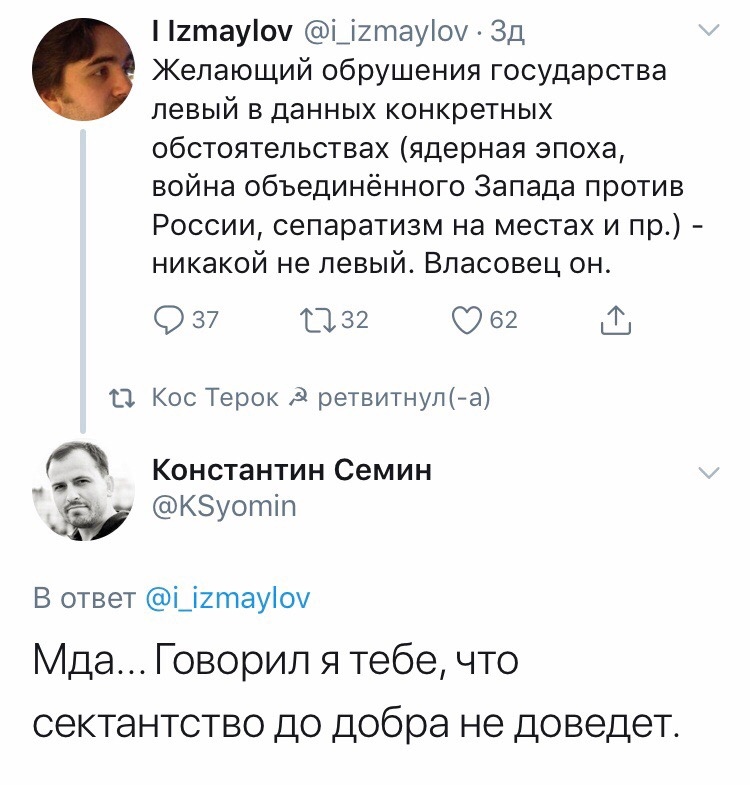The width and height of the screenshot is (750, 785).
Task: Like the tweet with the heart icon
Action: 466,320
